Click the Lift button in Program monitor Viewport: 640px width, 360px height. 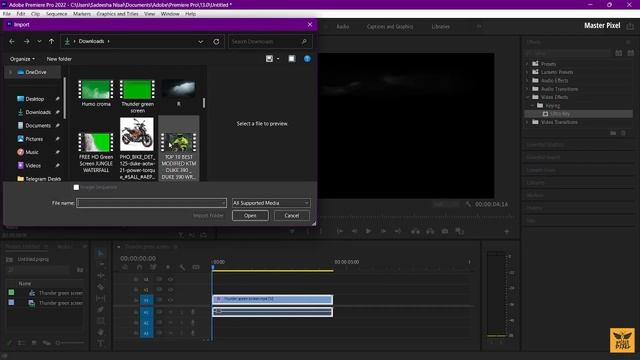coord(416,231)
